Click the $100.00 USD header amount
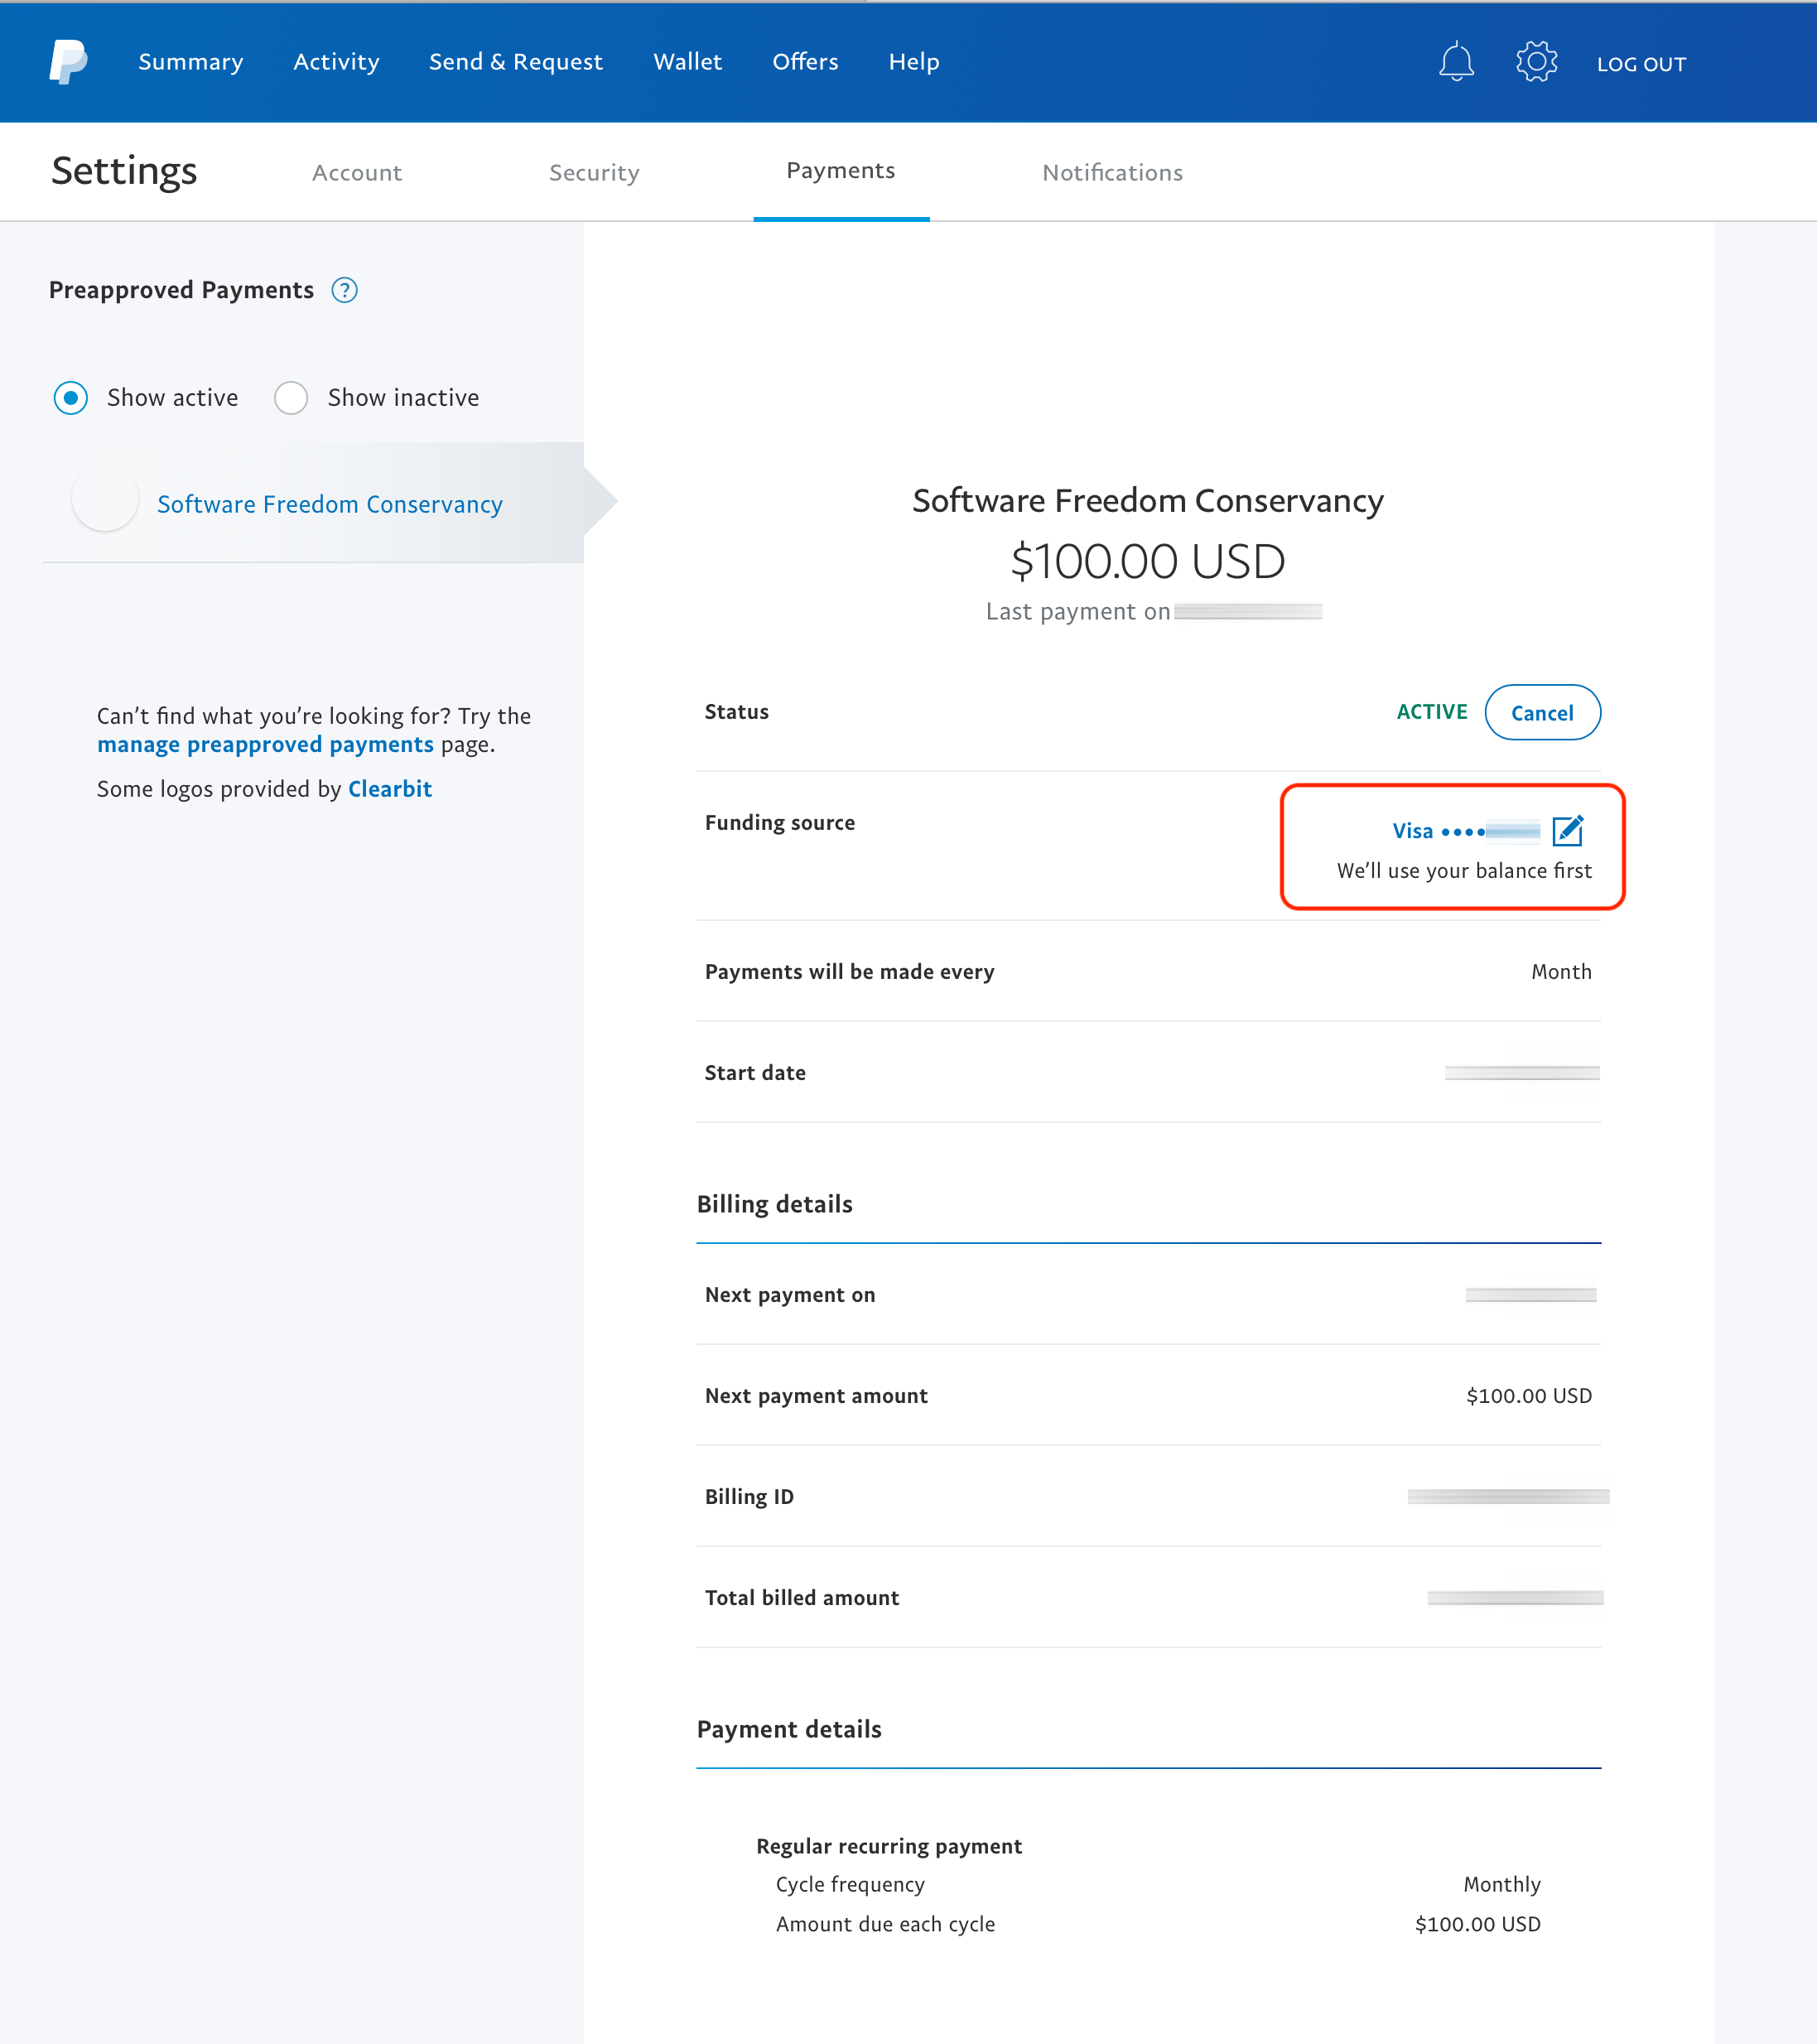1817x2044 pixels. [1148, 561]
